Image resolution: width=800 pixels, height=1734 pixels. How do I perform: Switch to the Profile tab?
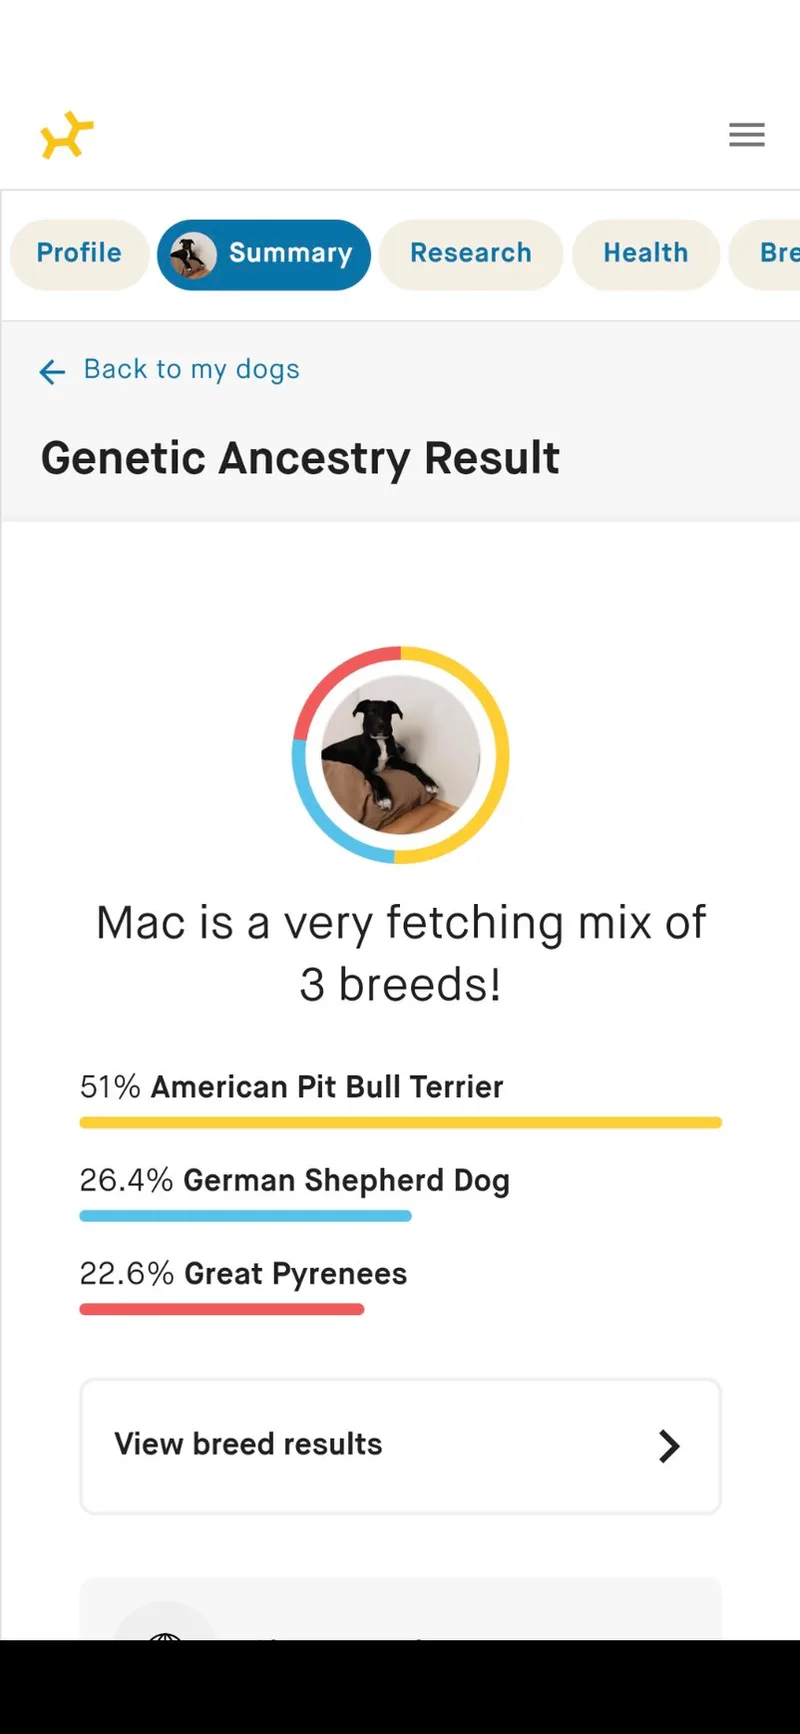point(79,254)
